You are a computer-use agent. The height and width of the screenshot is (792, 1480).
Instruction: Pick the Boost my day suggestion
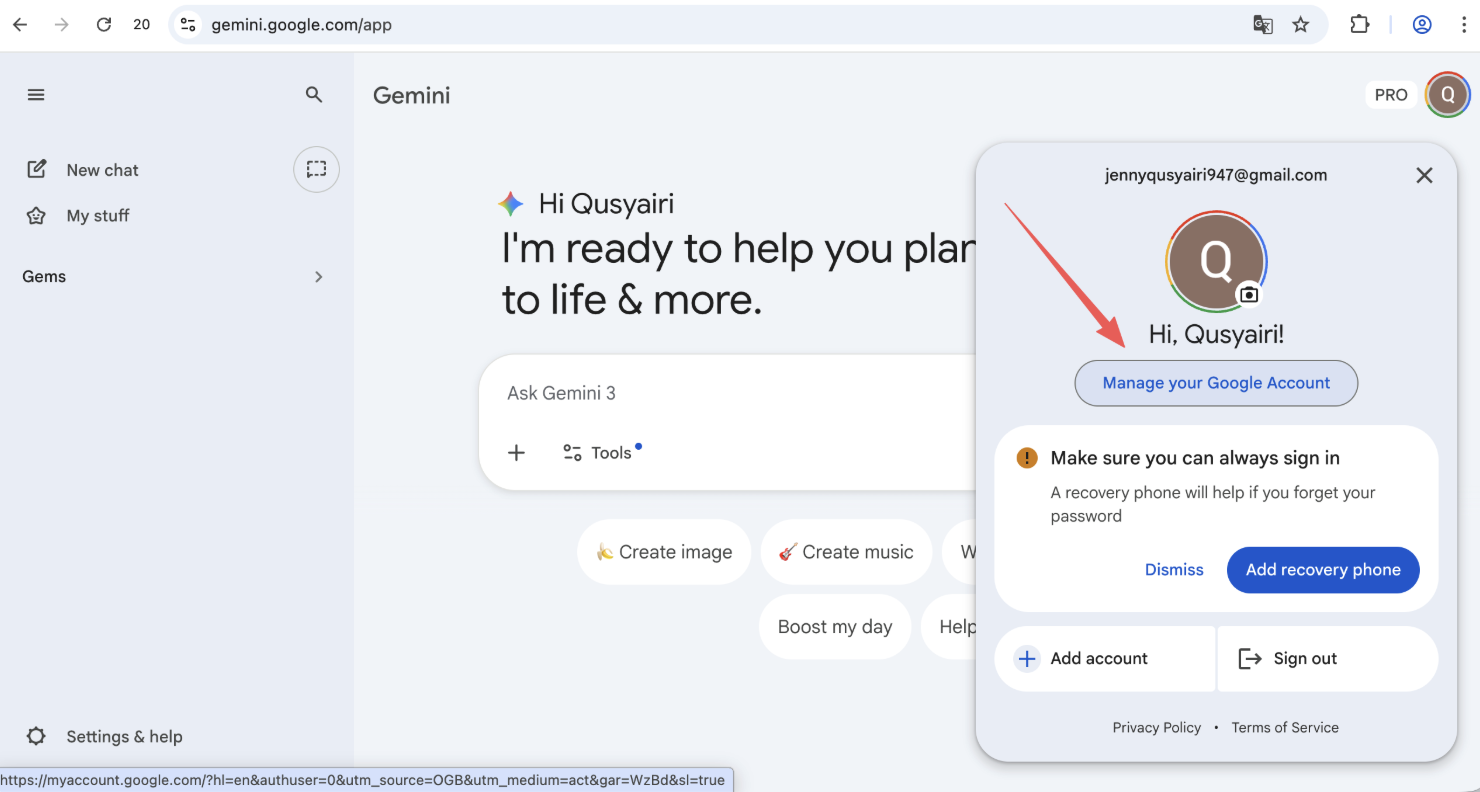tap(835, 627)
